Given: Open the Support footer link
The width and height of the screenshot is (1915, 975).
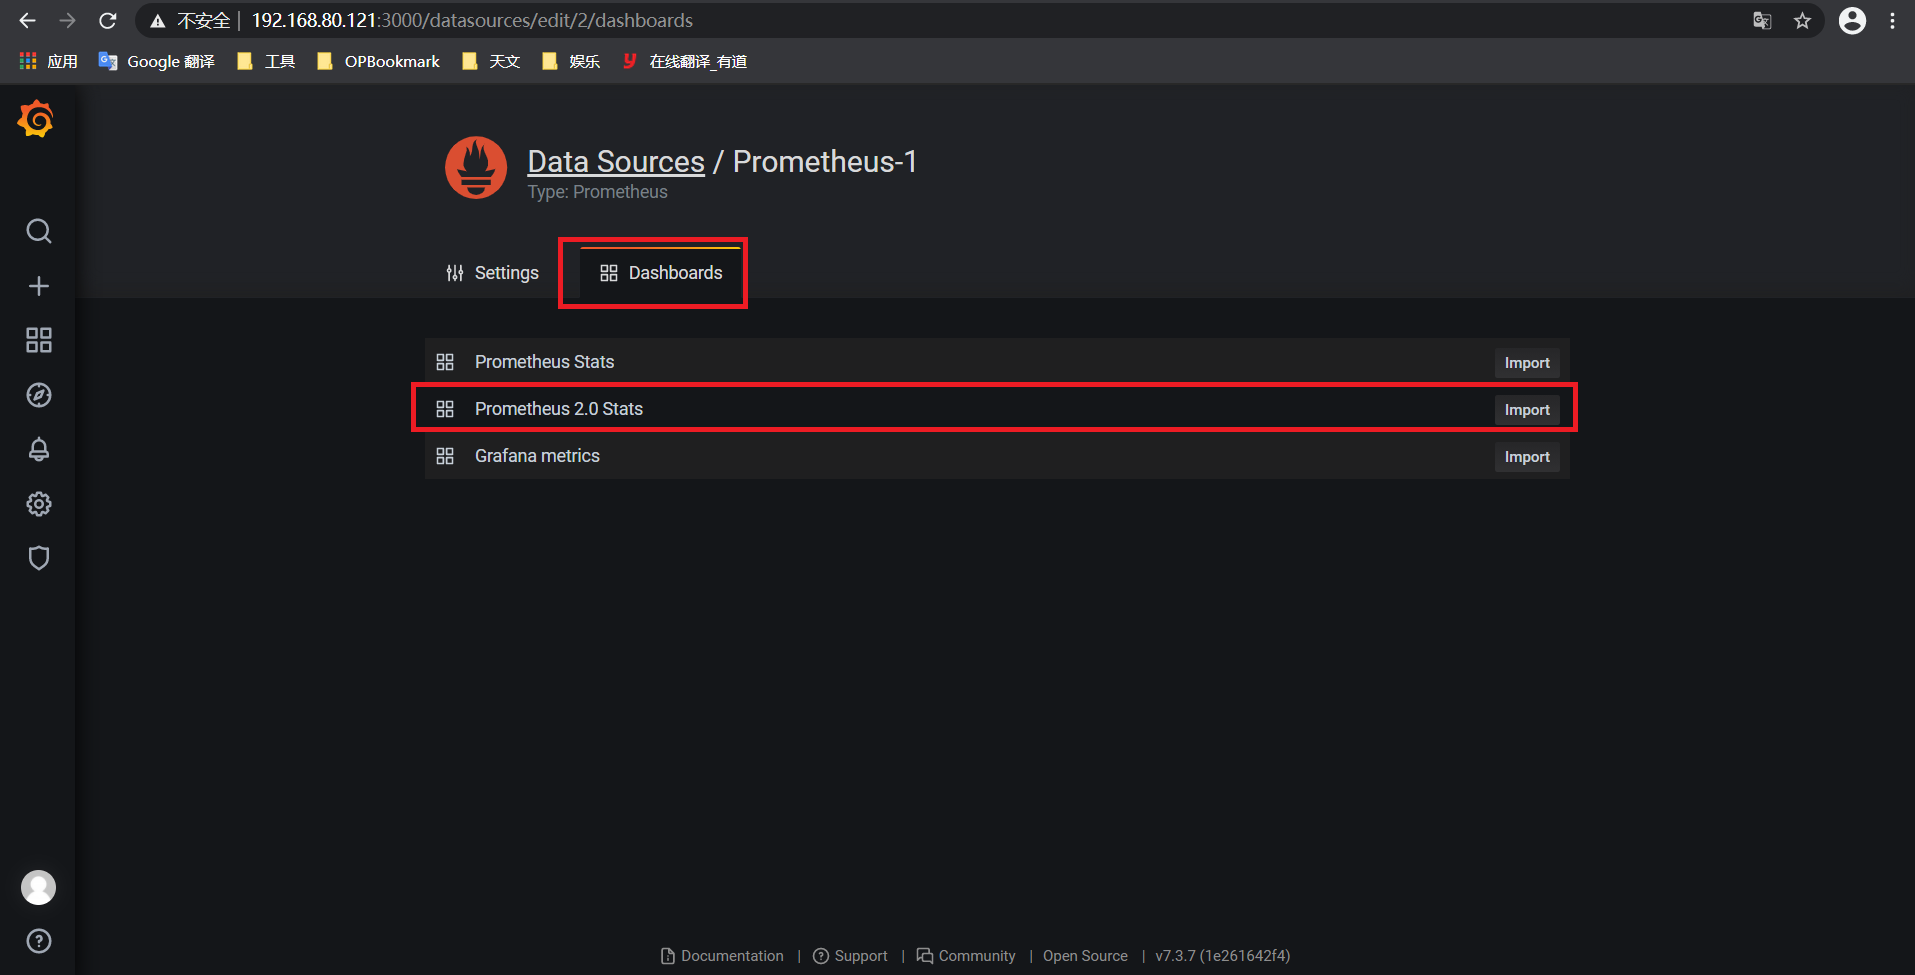Looking at the screenshot, I should [x=850, y=956].
